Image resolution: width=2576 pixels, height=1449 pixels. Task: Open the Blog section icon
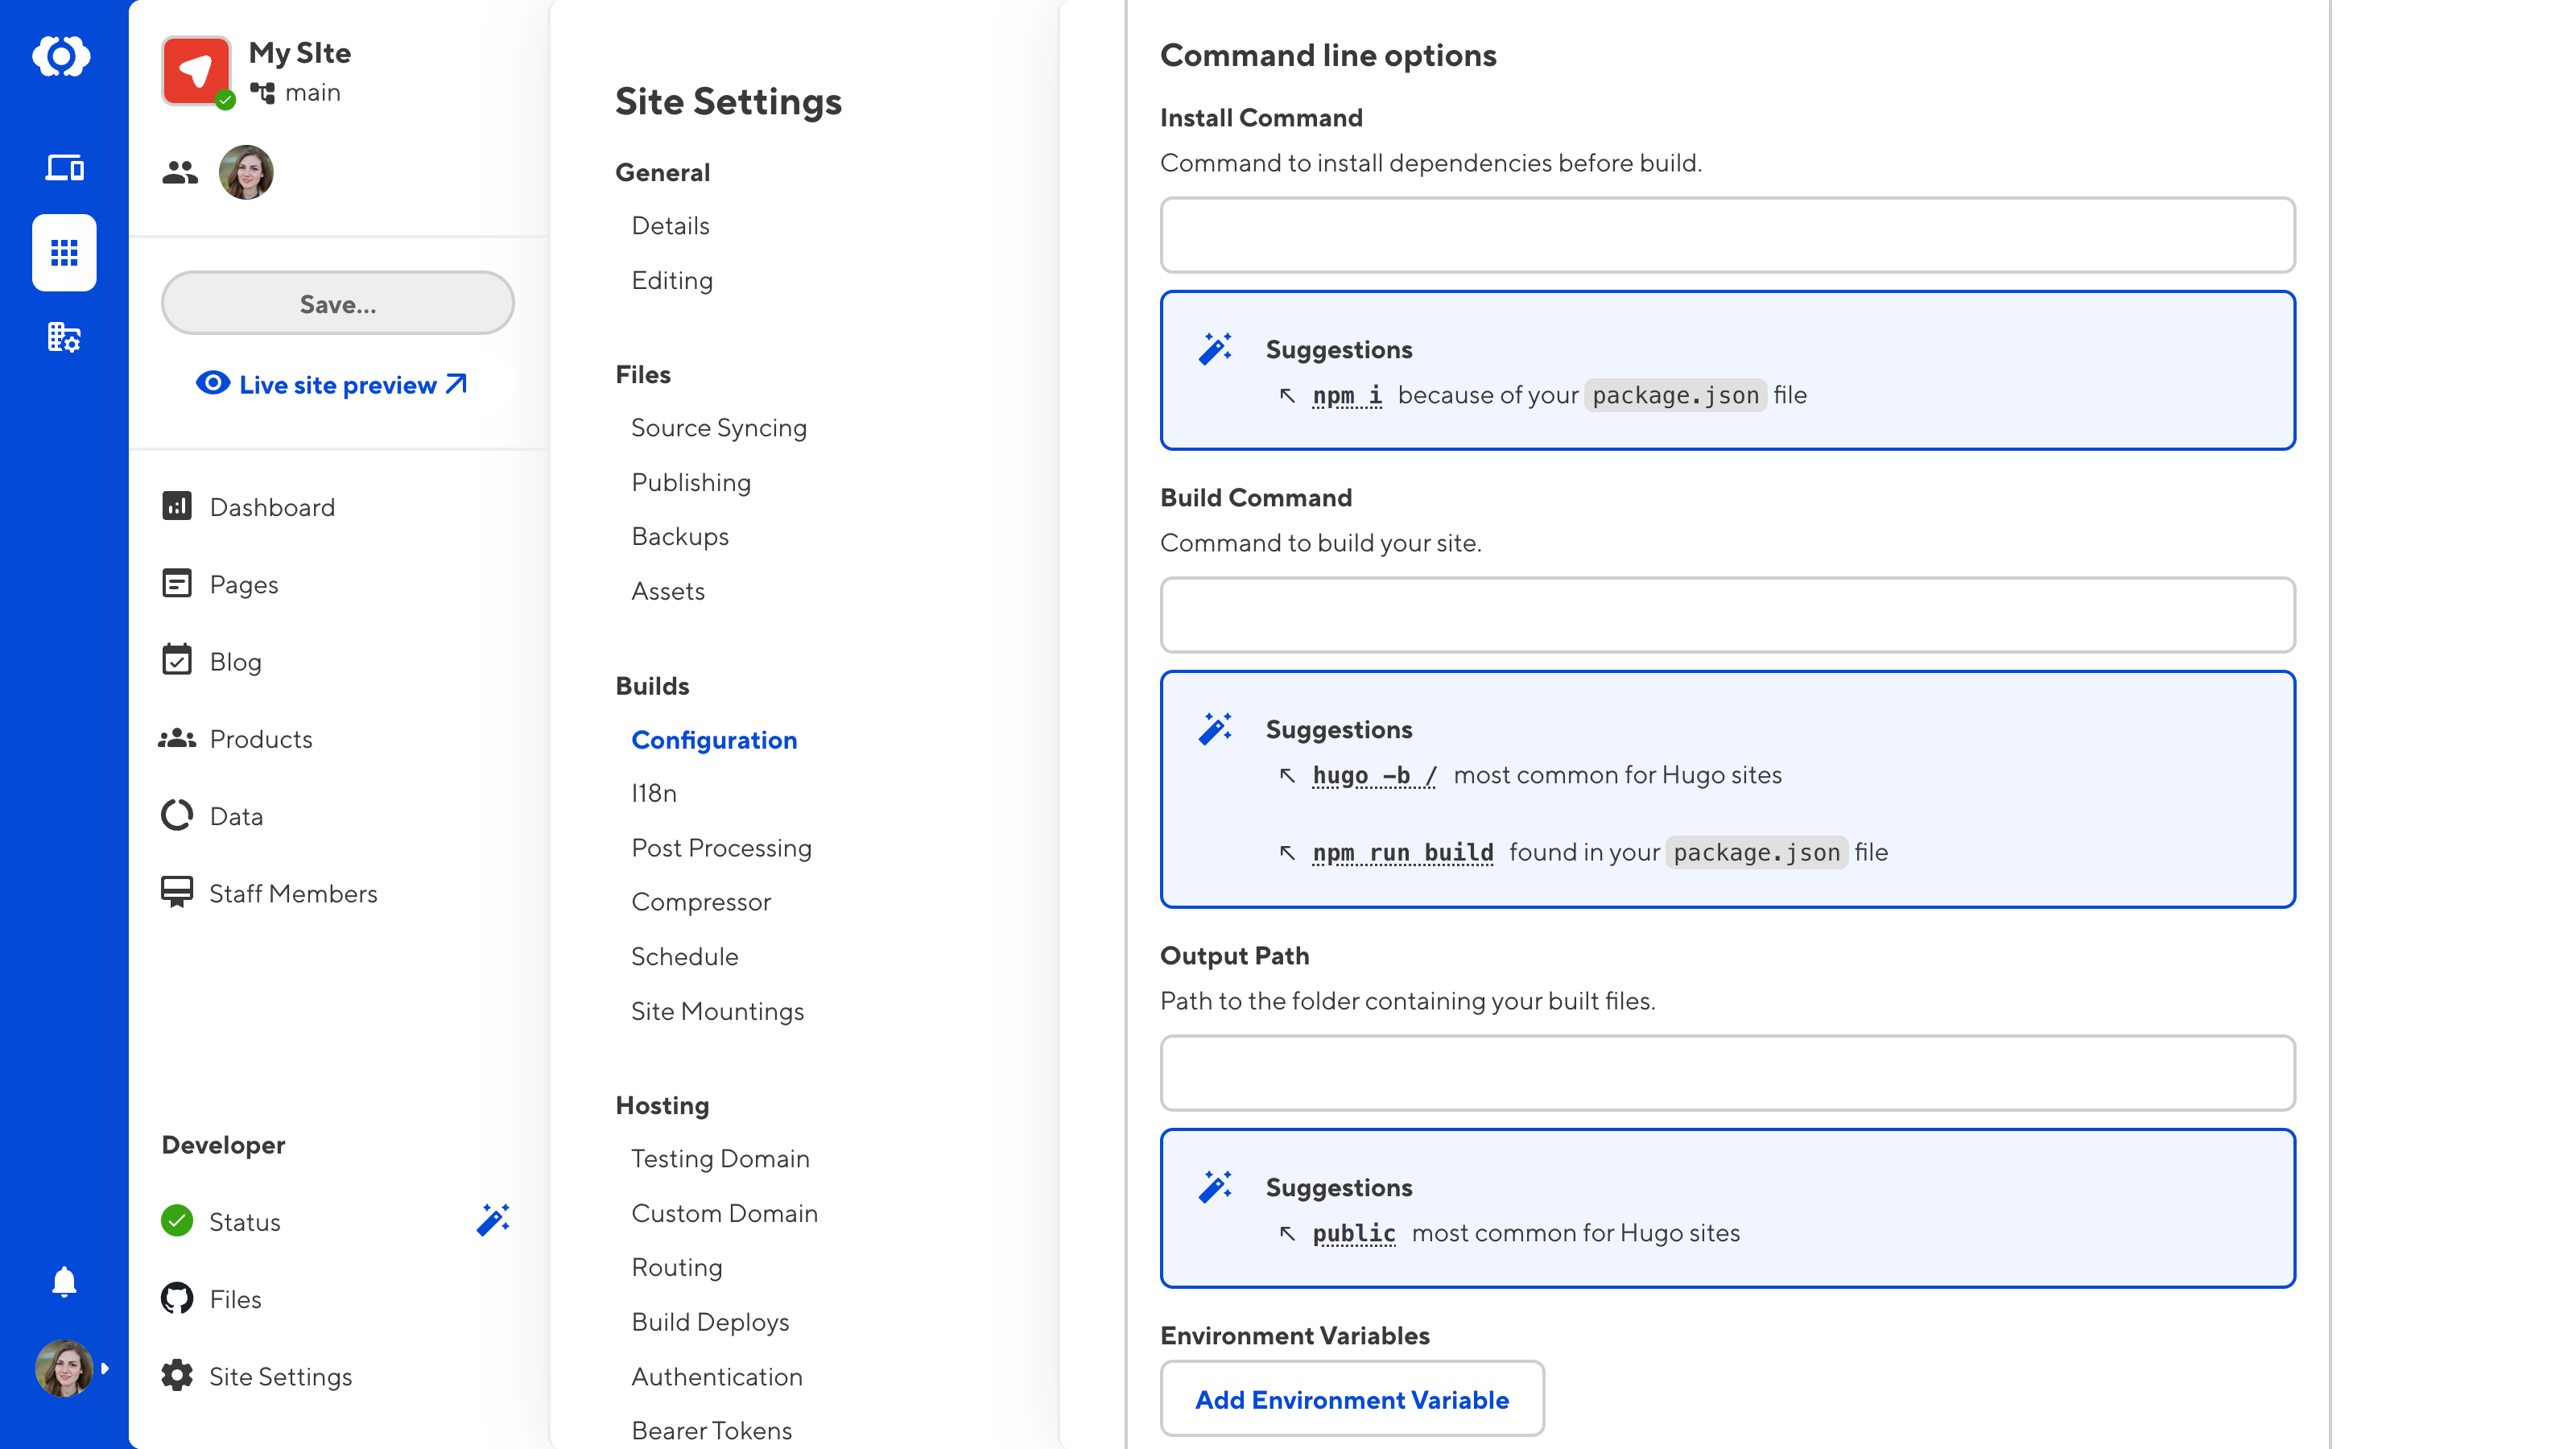coord(177,662)
